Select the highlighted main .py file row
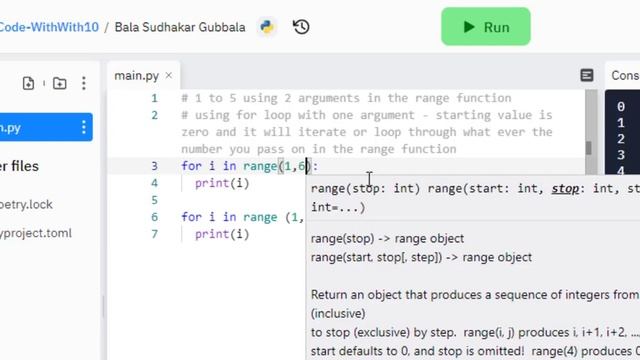Screen dimensions: 640x360 coord(46,127)
